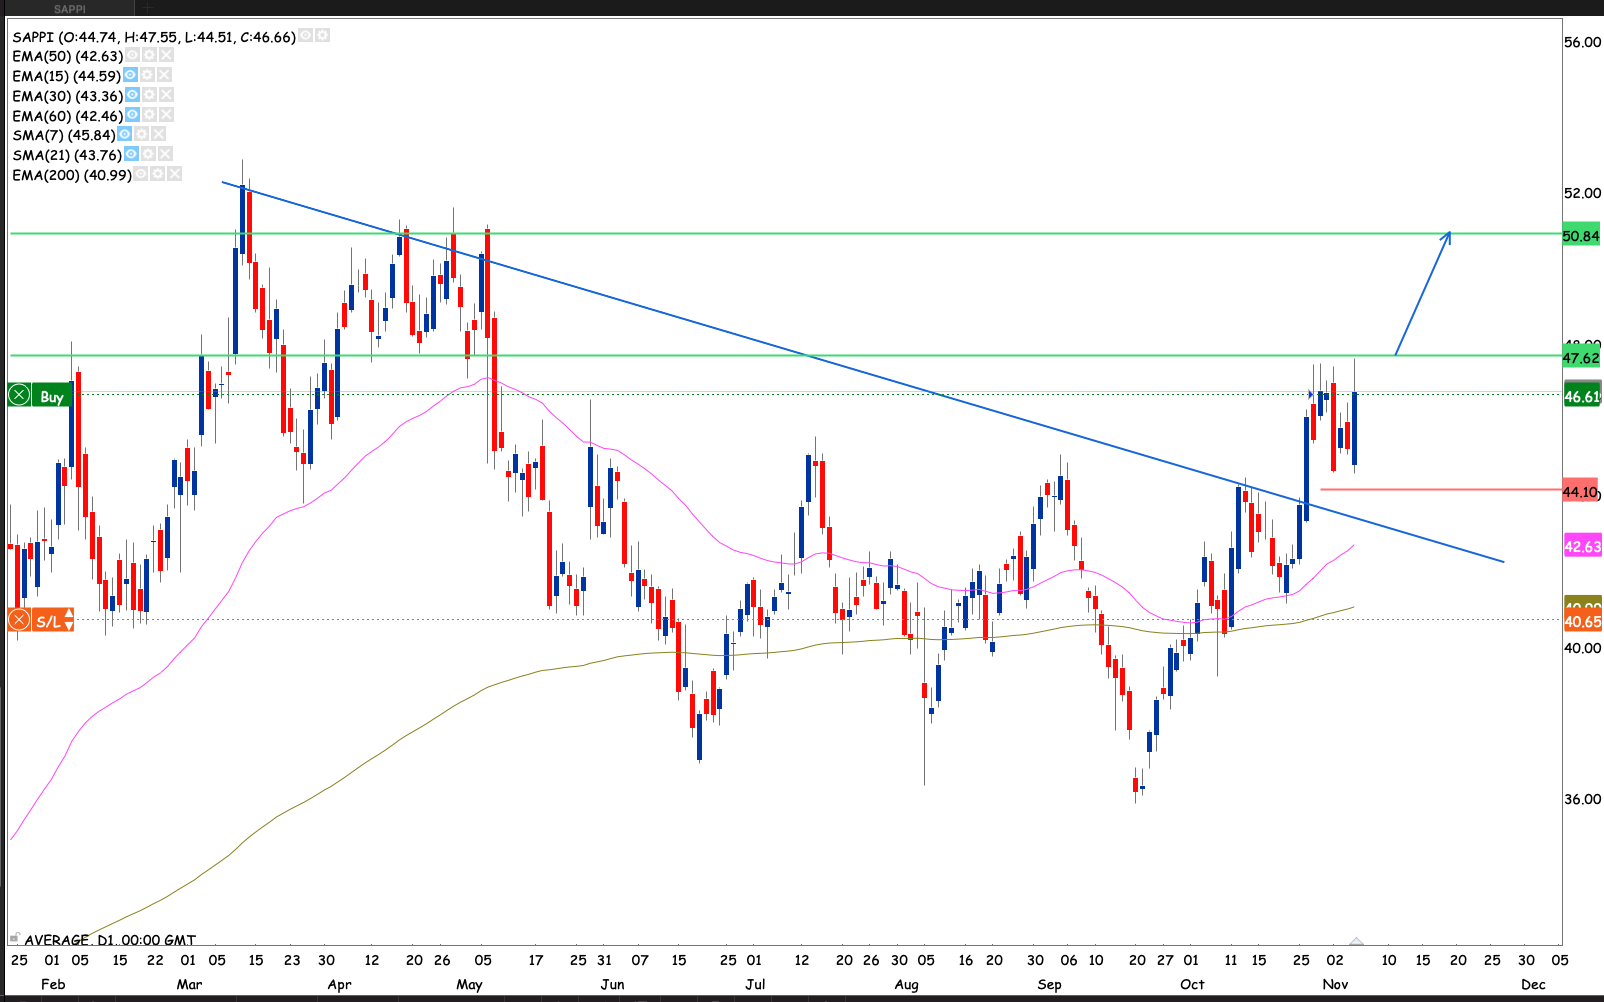Remove the S/L stop loss with its X icon
The height and width of the screenshot is (1002, 1604).
(19, 621)
